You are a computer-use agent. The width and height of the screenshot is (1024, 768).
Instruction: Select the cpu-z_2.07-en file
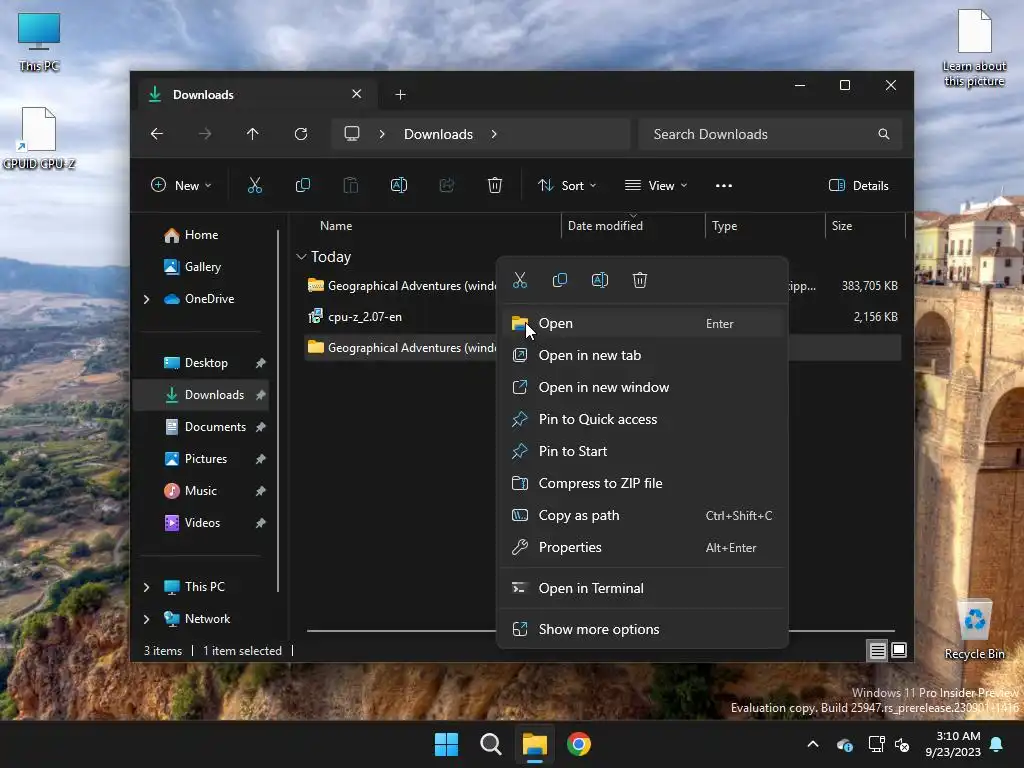click(x=364, y=317)
